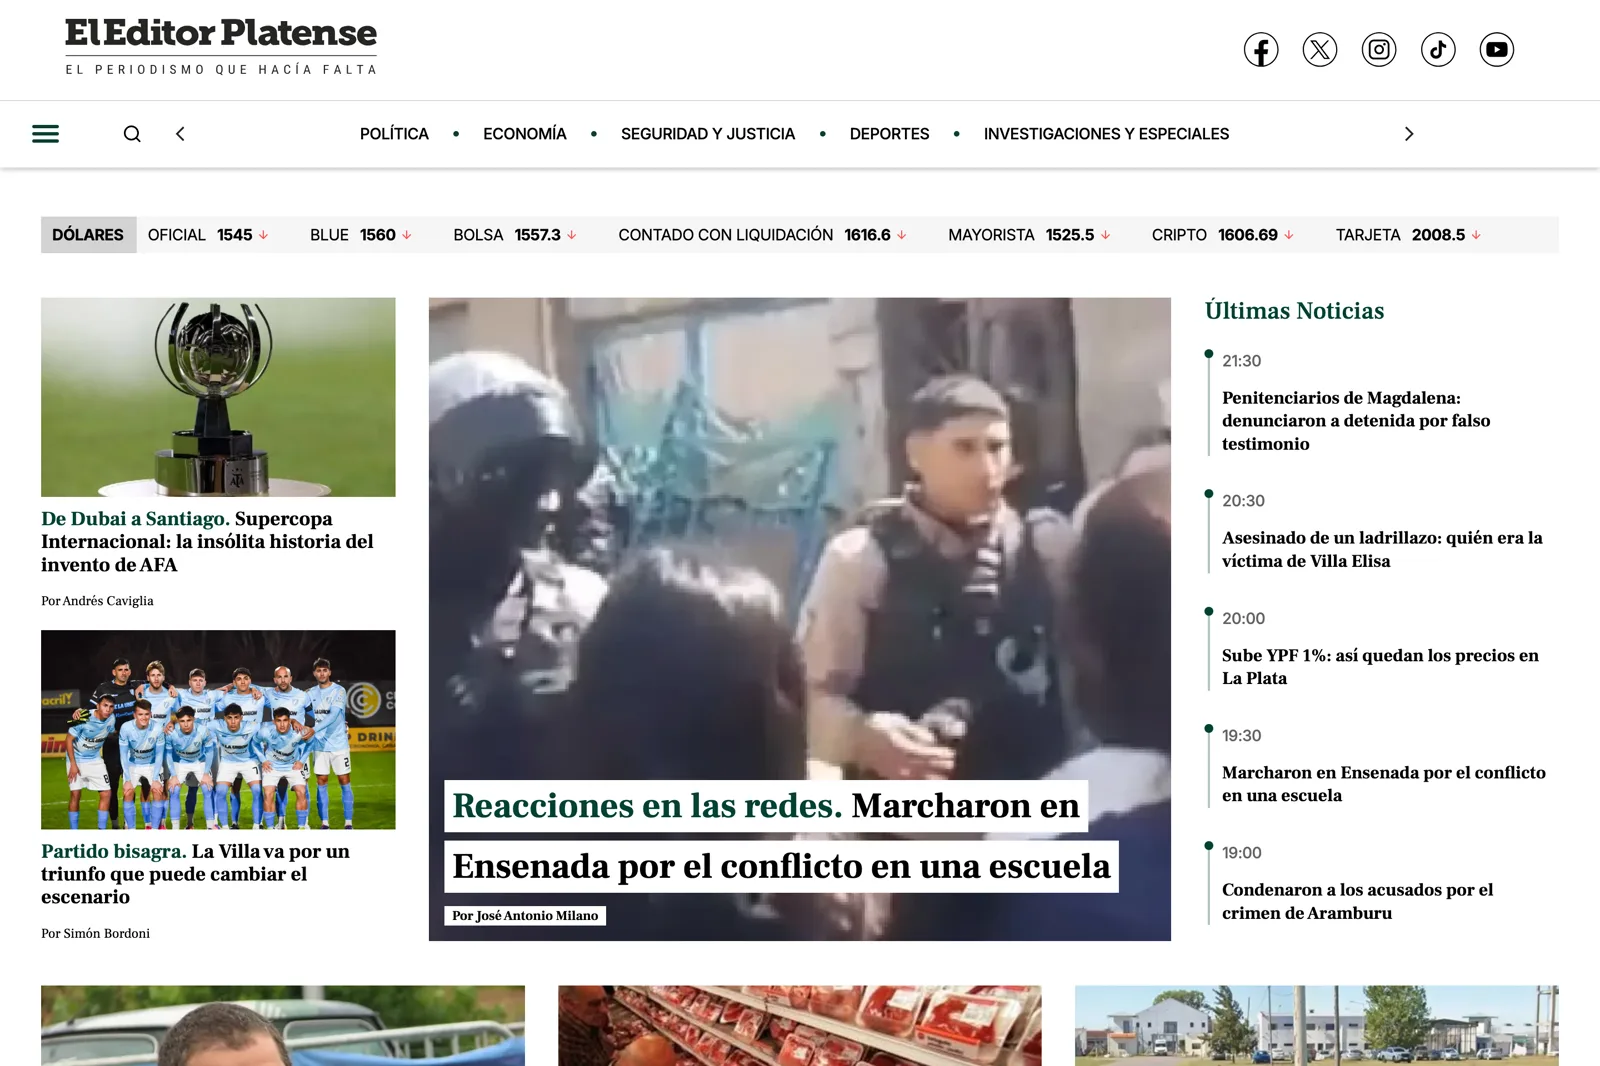Click the 19:00 timestamp entry
1600x1066 pixels.
click(x=1241, y=853)
